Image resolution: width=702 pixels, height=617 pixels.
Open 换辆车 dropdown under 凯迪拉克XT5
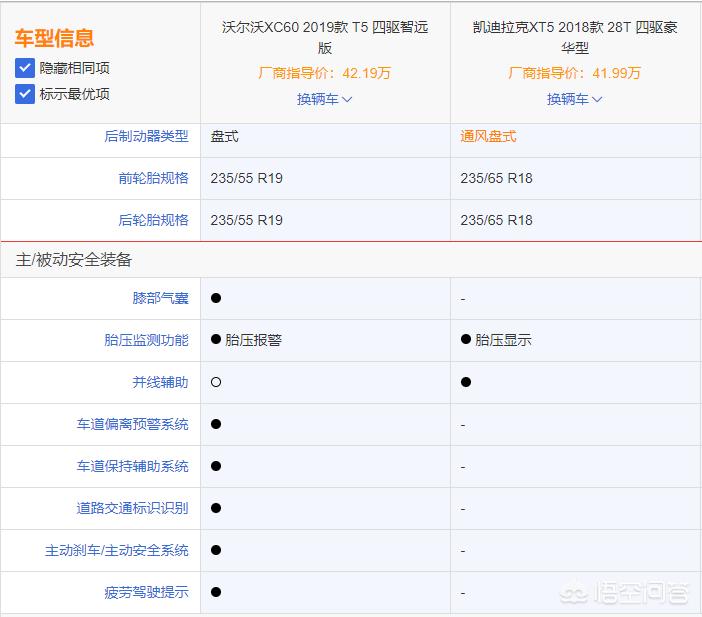pyautogui.click(x=574, y=99)
